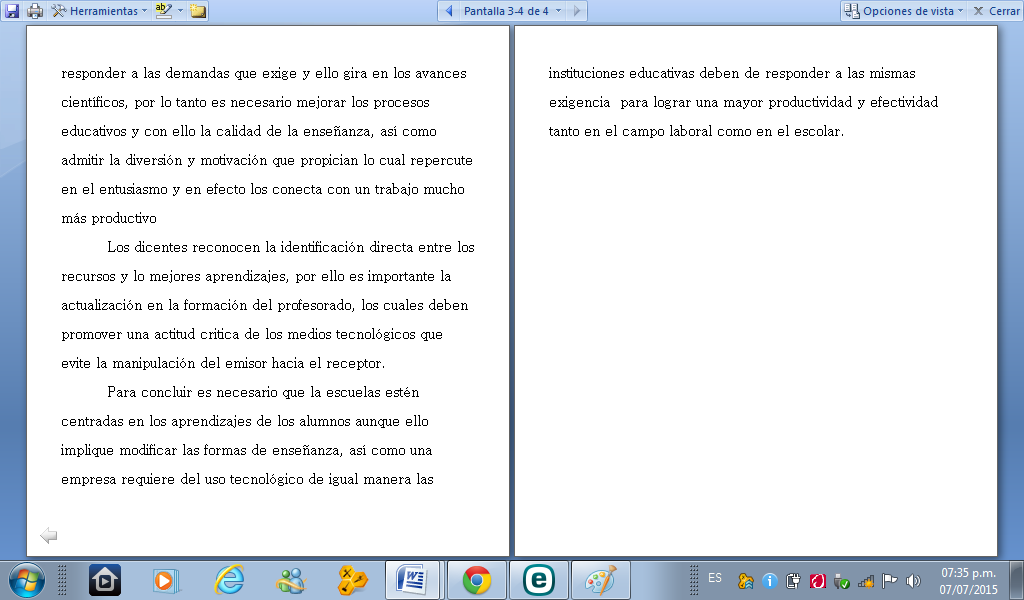The image size is (1024, 600).
Task: Click "instituciones educativas" on the right page
Action: pyautogui.click(x=621, y=73)
